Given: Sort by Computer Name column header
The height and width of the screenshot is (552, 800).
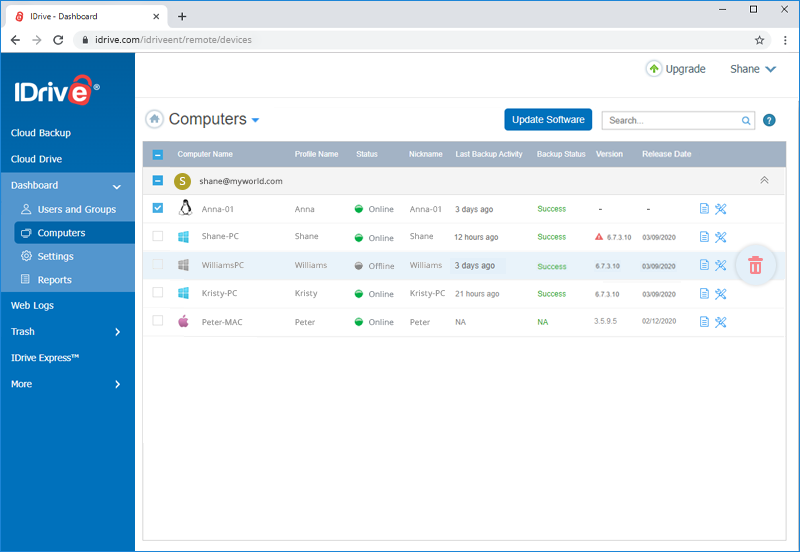Looking at the screenshot, I should point(205,154).
